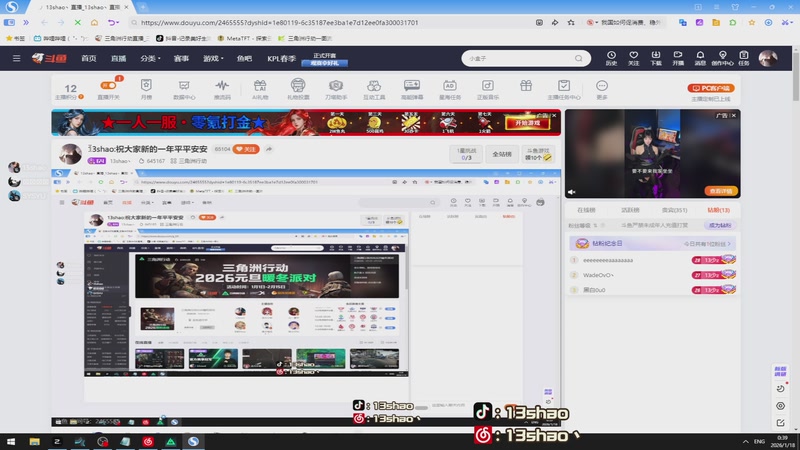This screenshot has width=800, height=450.
Task: Open 赛事 in Douyu navbar
Action: click(181, 58)
